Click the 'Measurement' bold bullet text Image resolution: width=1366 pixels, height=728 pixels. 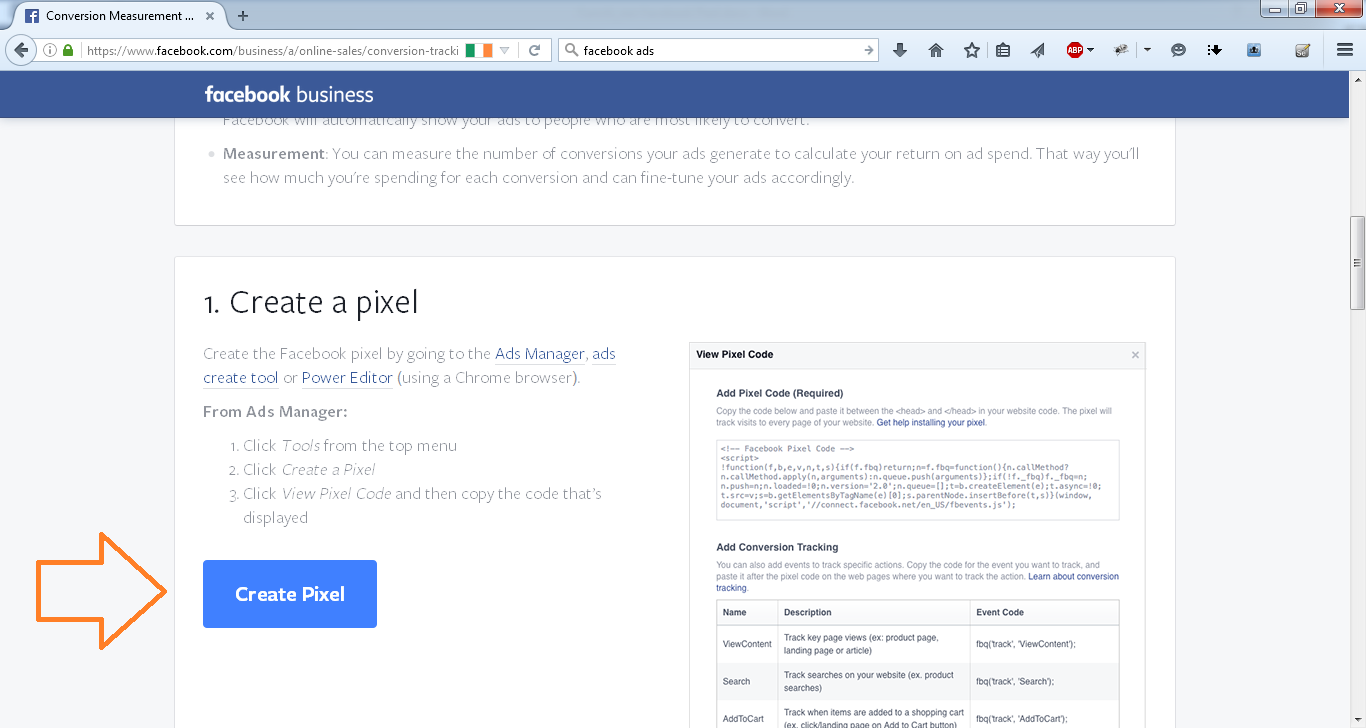274,153
